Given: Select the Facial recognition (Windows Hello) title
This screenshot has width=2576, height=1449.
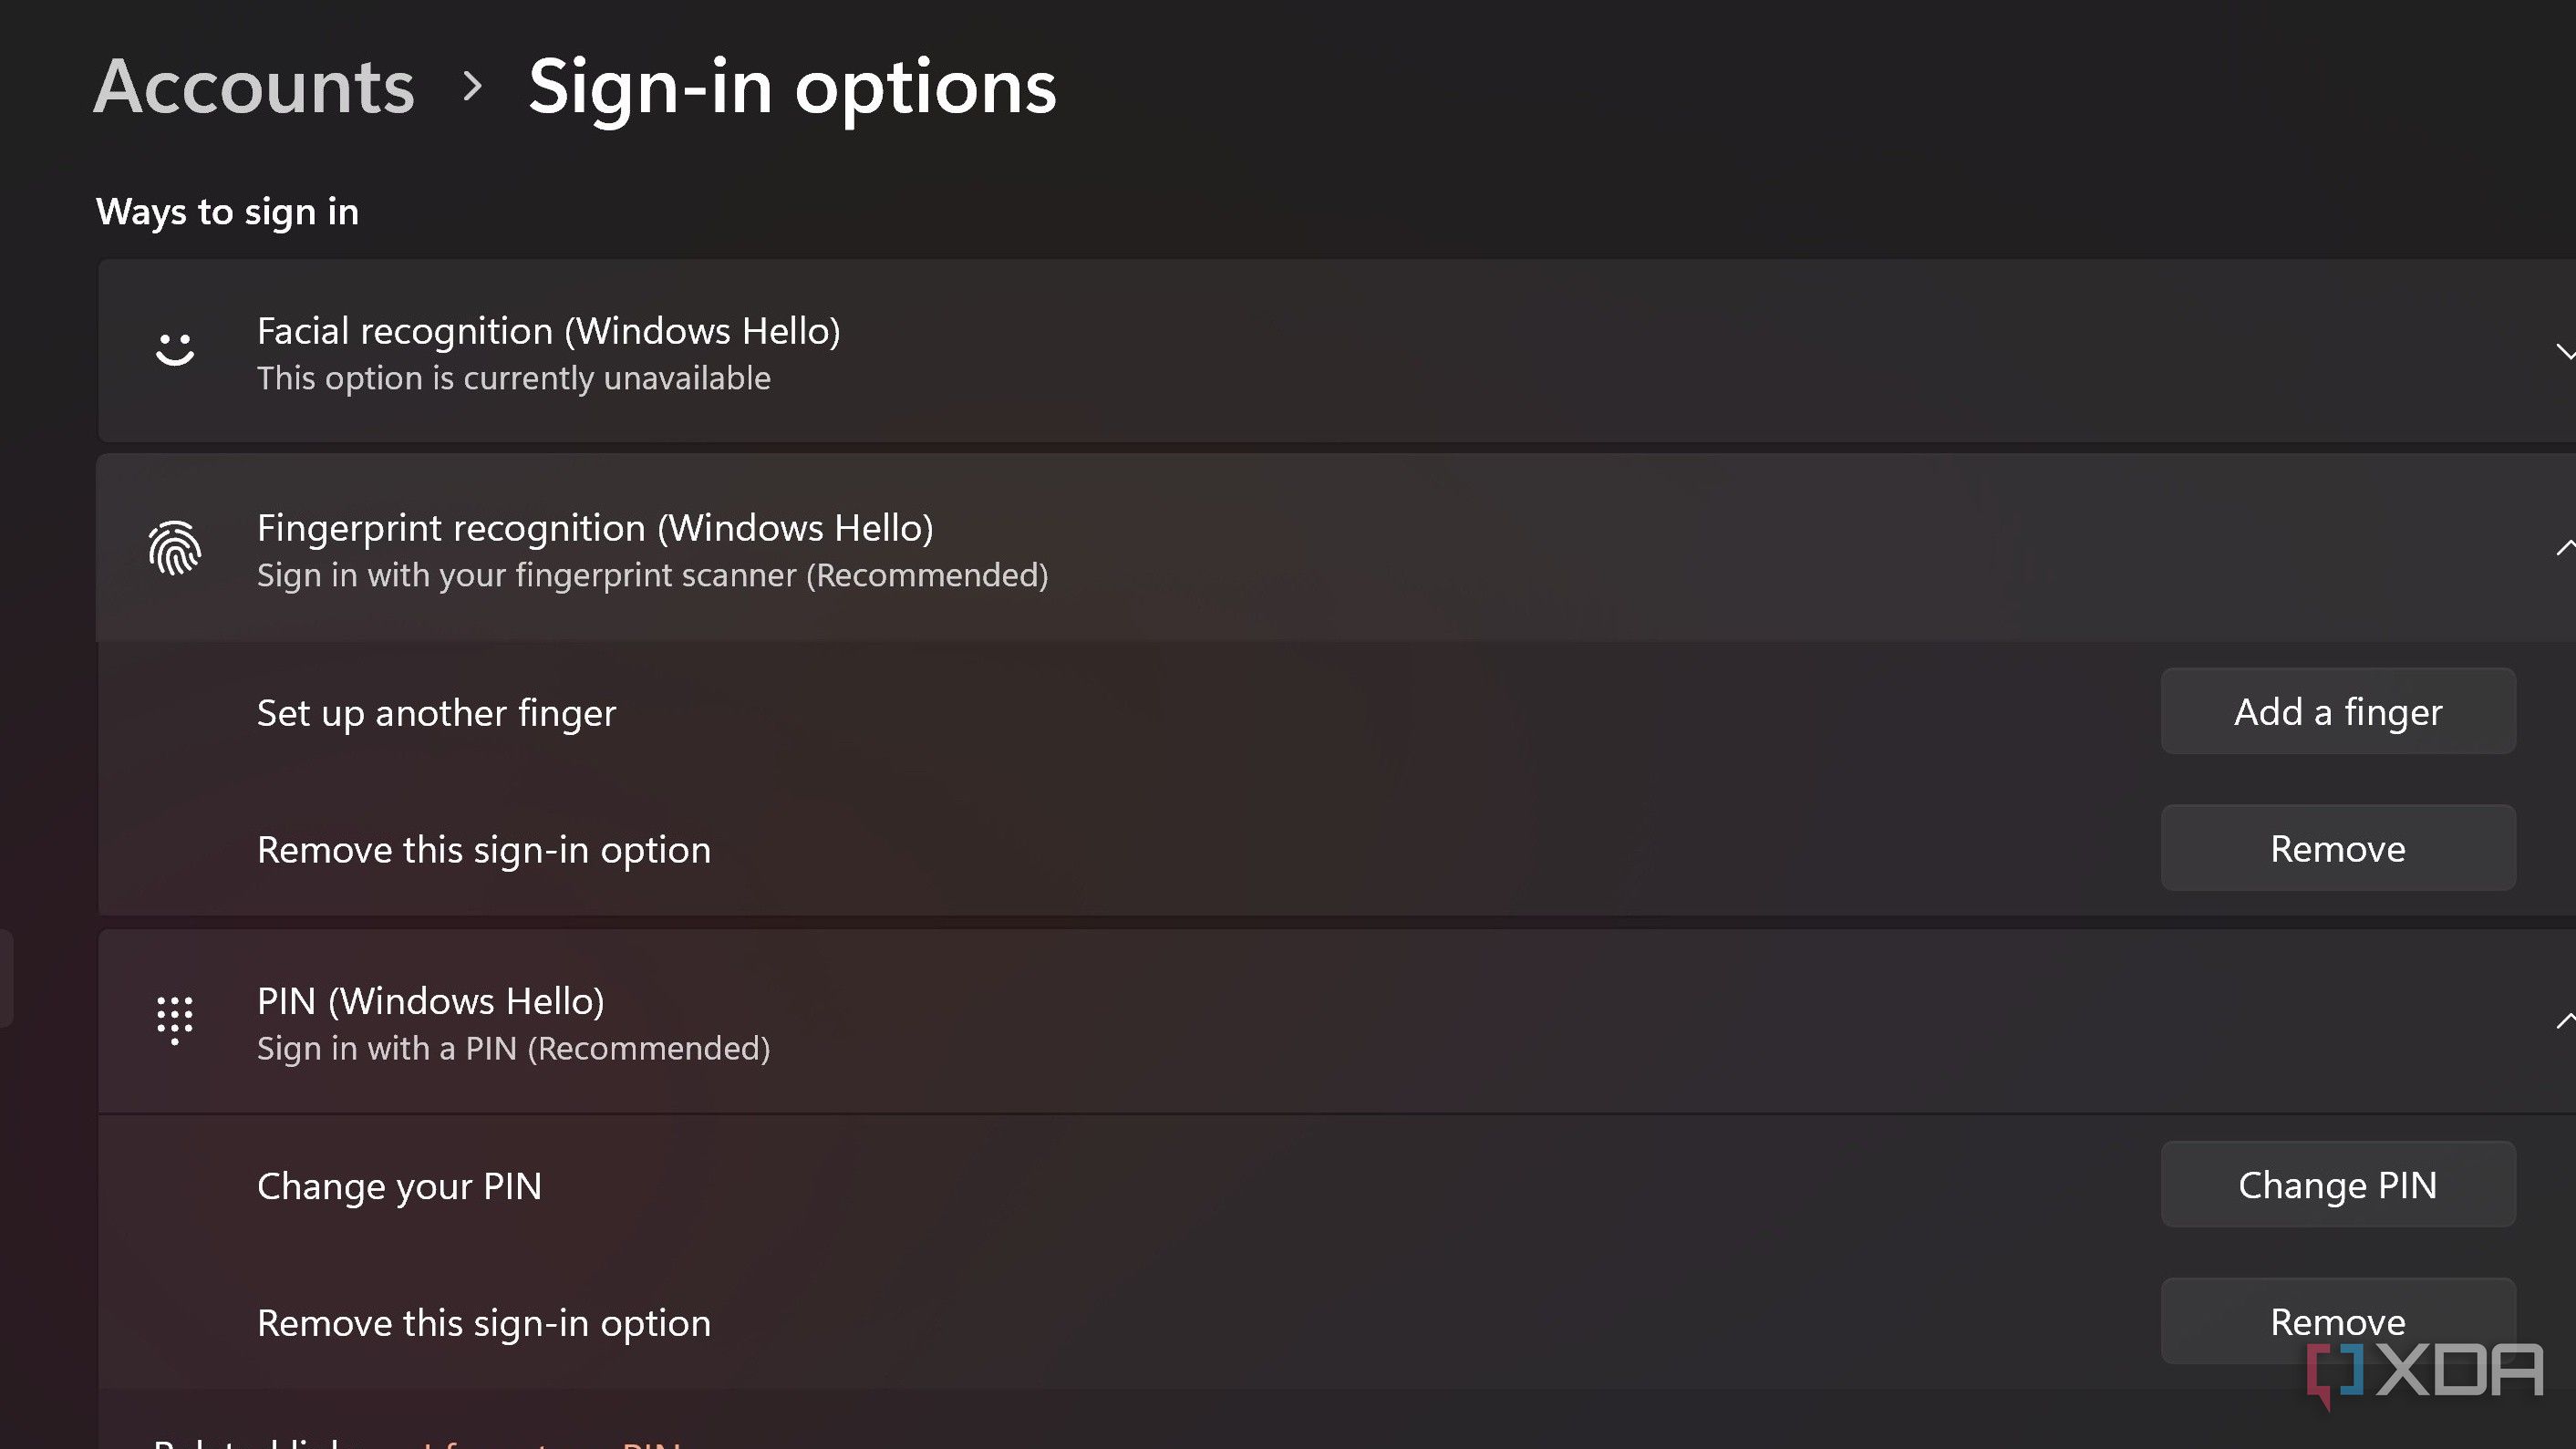Looking at the screenshot, I should coord(549,331).
